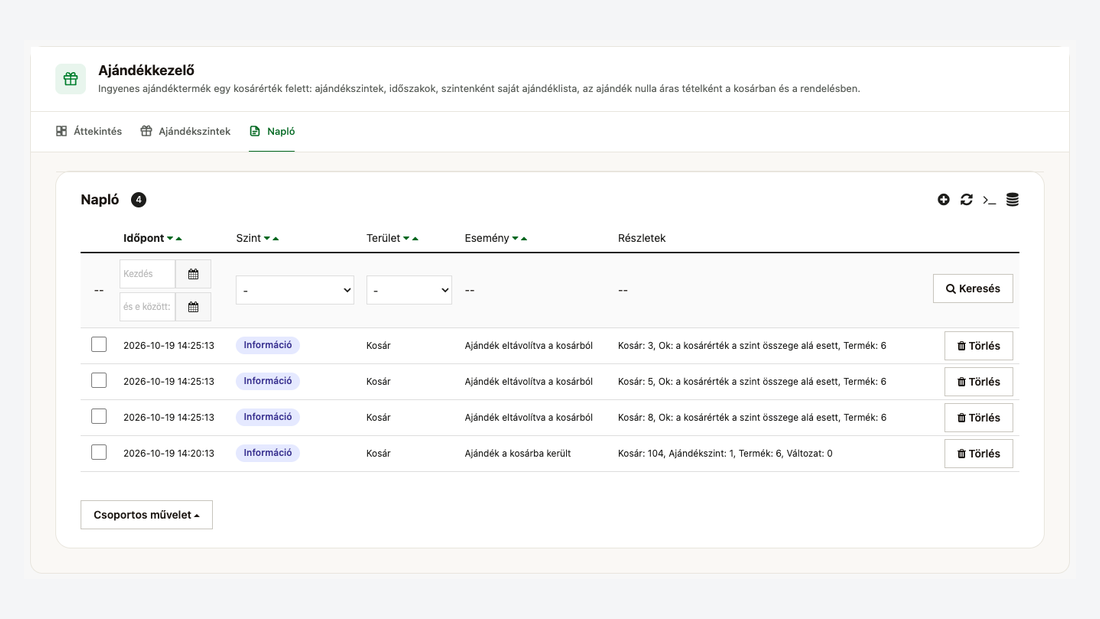Tick the checkbox for the Kosár: 3 row
This screenshot has height=619, width=1100.
99,345
